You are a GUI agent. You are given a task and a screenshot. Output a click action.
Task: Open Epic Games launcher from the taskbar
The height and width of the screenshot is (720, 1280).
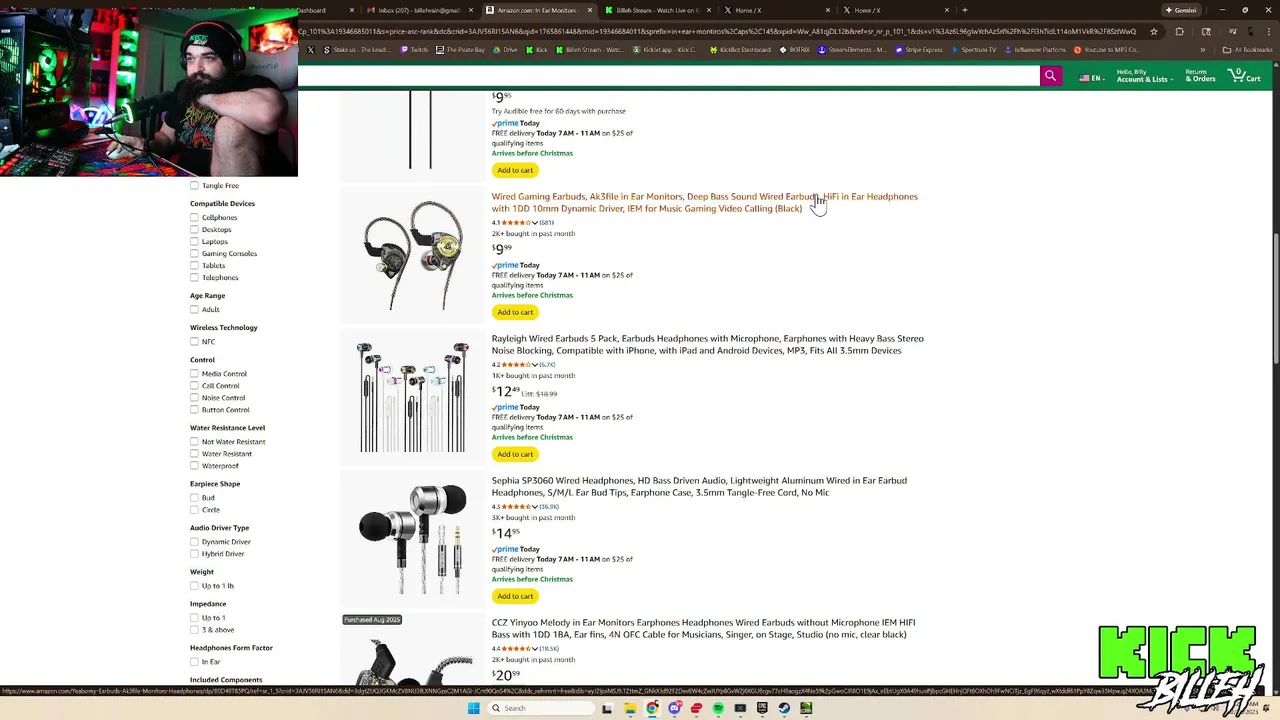tap(762, 708)
